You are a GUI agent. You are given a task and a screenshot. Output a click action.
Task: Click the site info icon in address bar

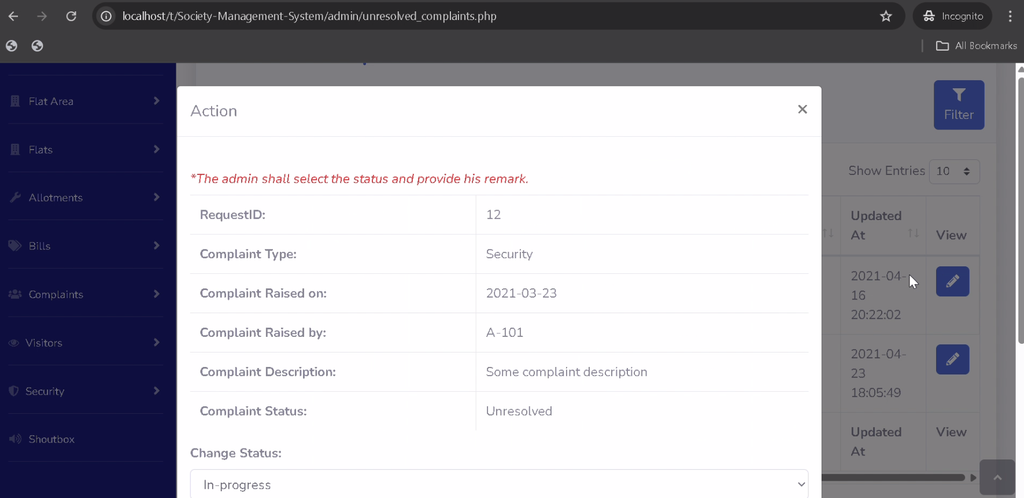[106, 16]
